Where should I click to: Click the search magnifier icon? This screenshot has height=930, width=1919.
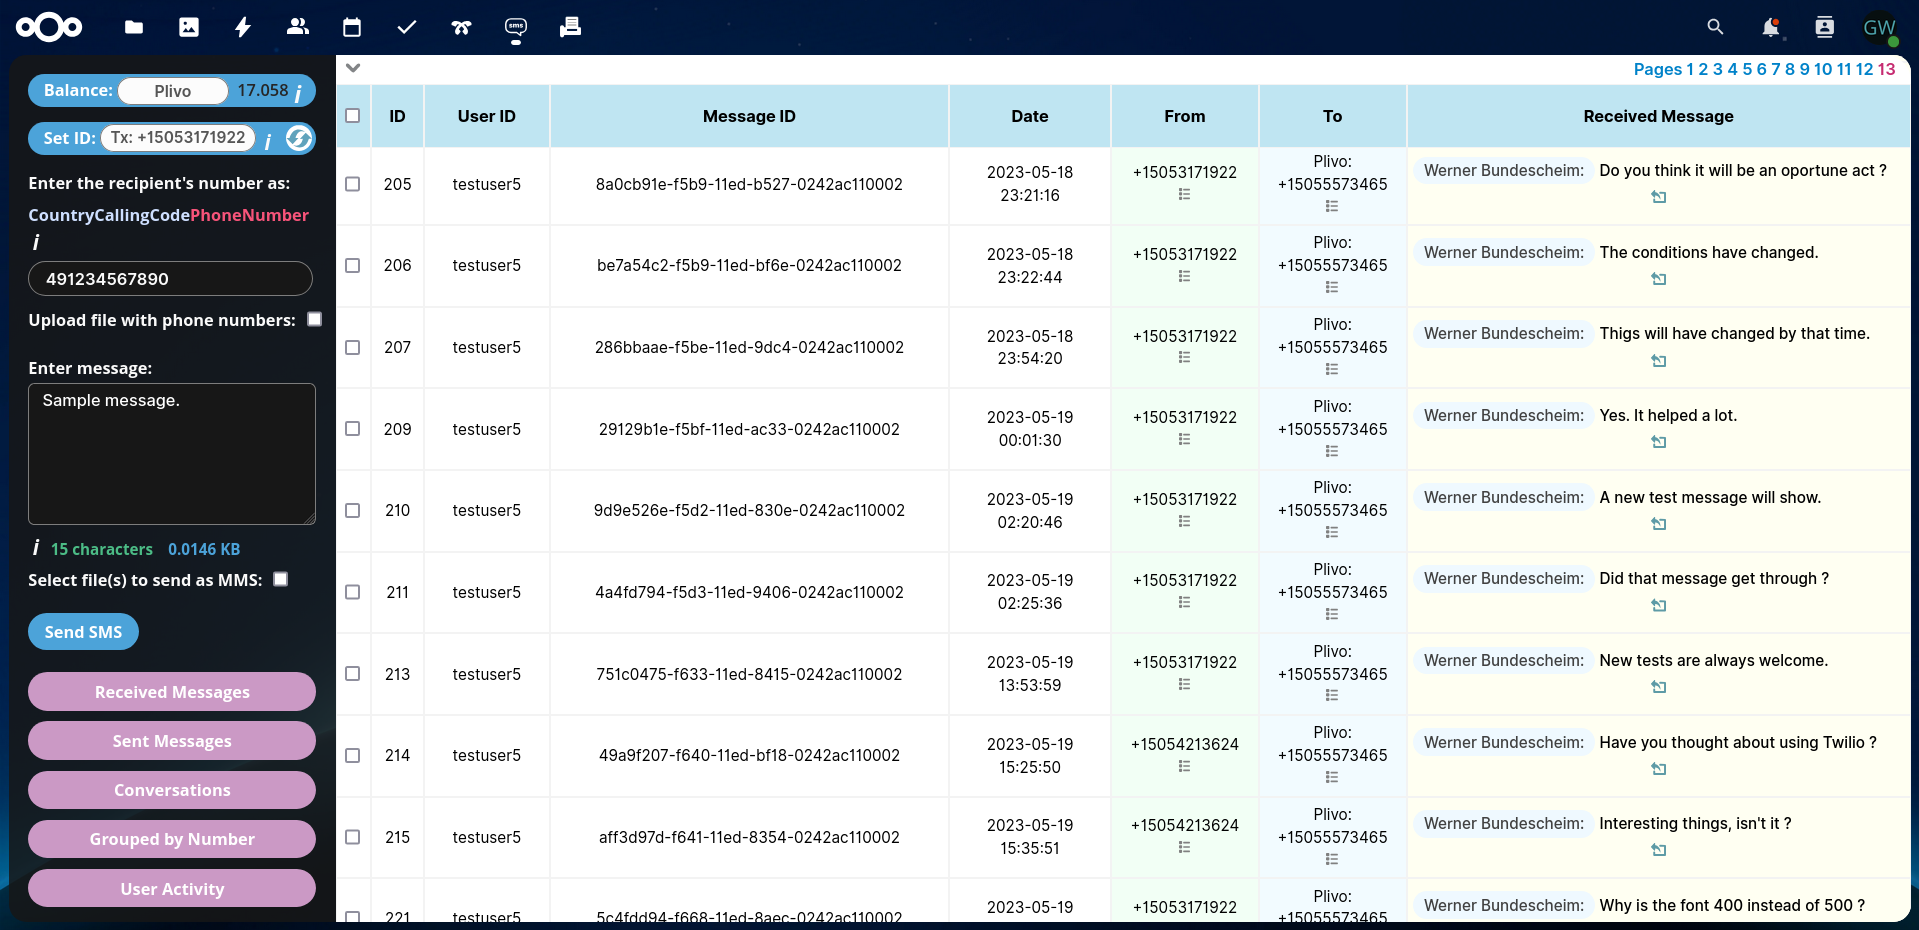click(1715, 27)
